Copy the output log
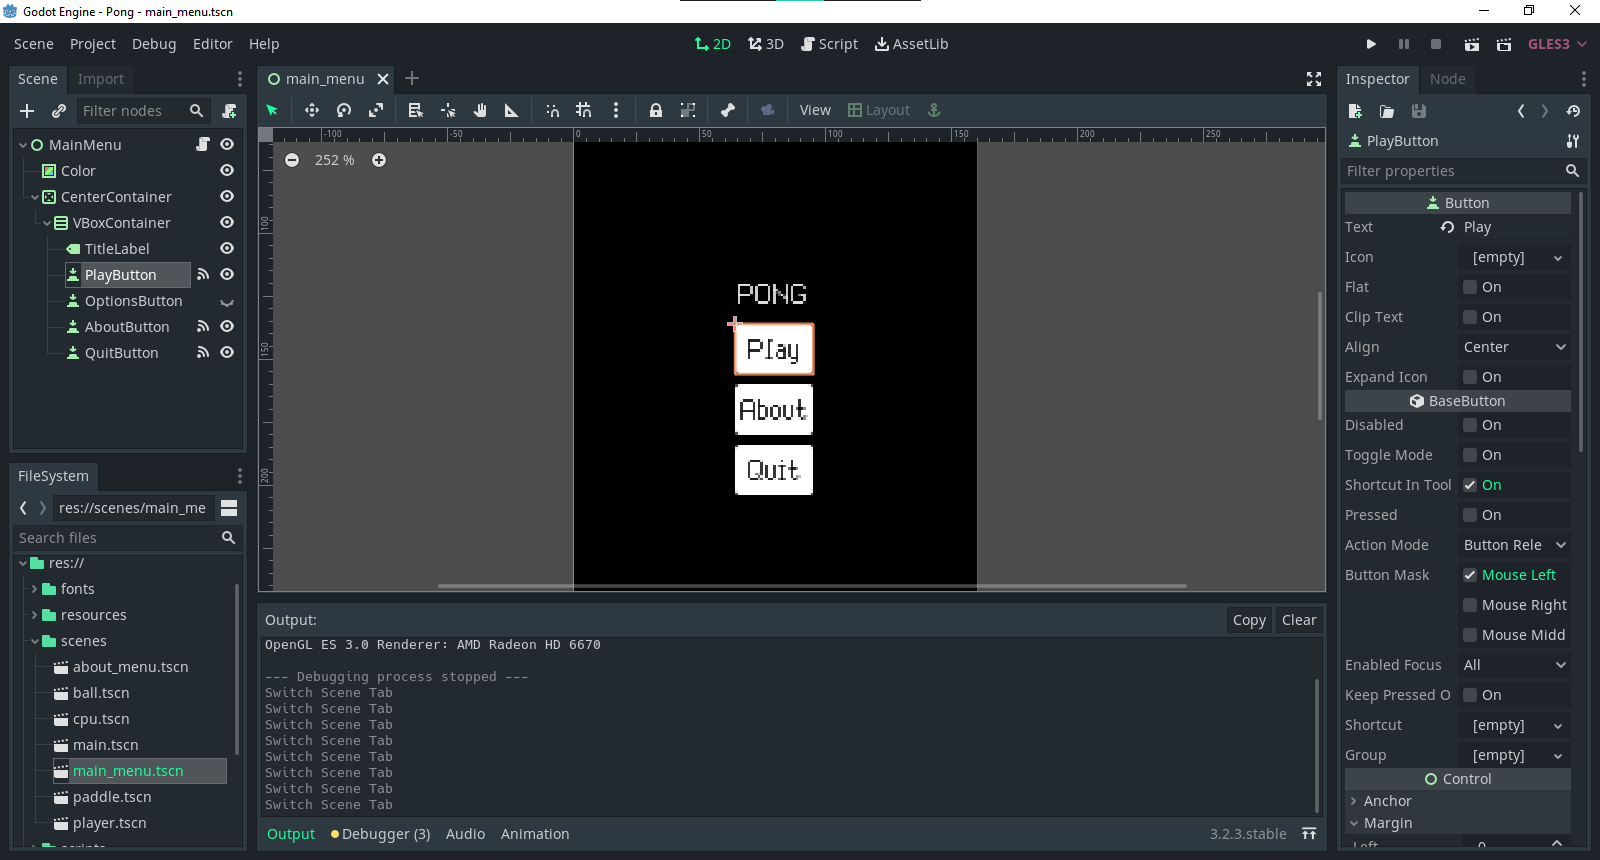Image resolution: width=1600 pixels, height=860 pixels. click(1249, 620)
